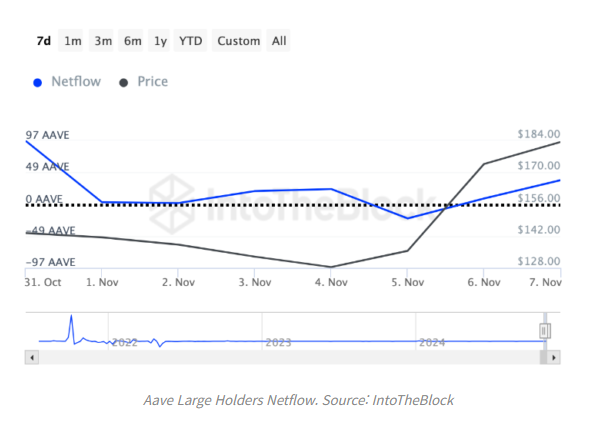The image size is (605, 423).
Task: Click the navigator scrollbar track
Action: [290, 356]
